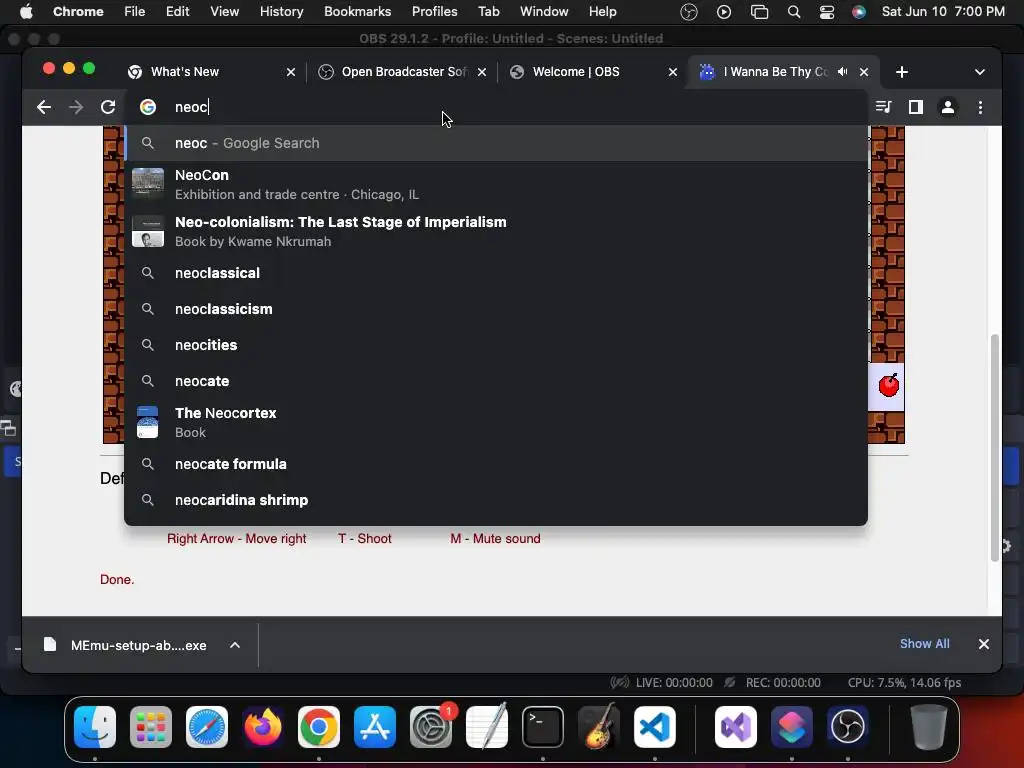Open the Trash in the Dock

pyautogui.click(x=928, y=726)
